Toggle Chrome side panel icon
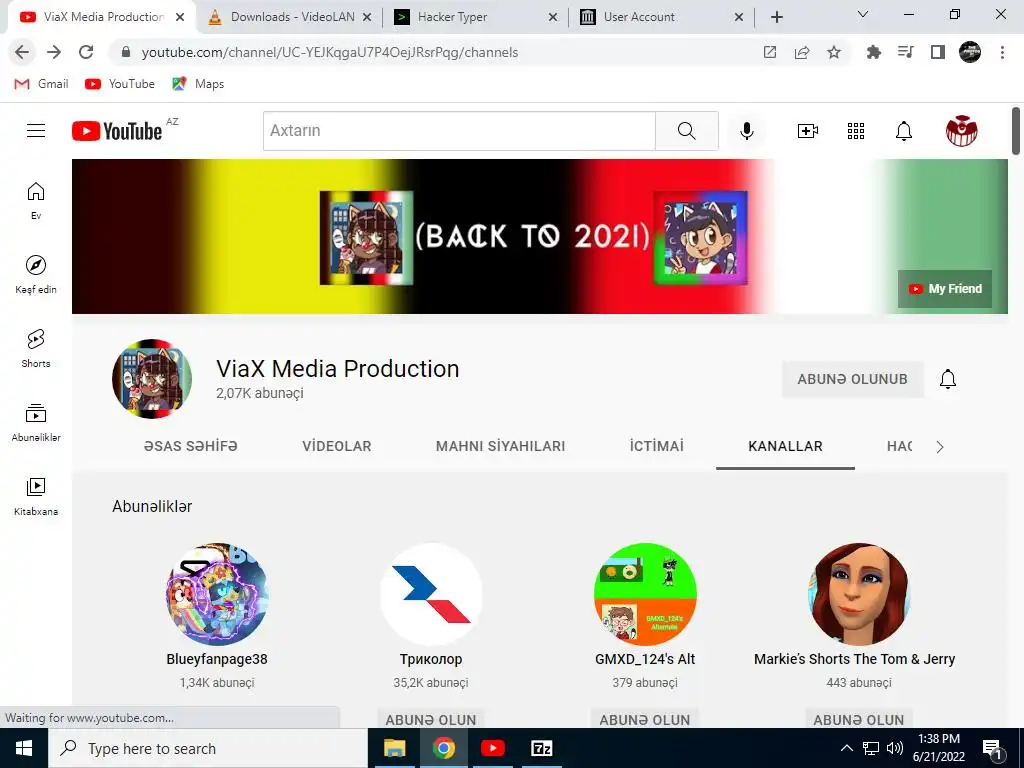The image size is (1024, 768). pyautogui.click(x=938, y=52)
